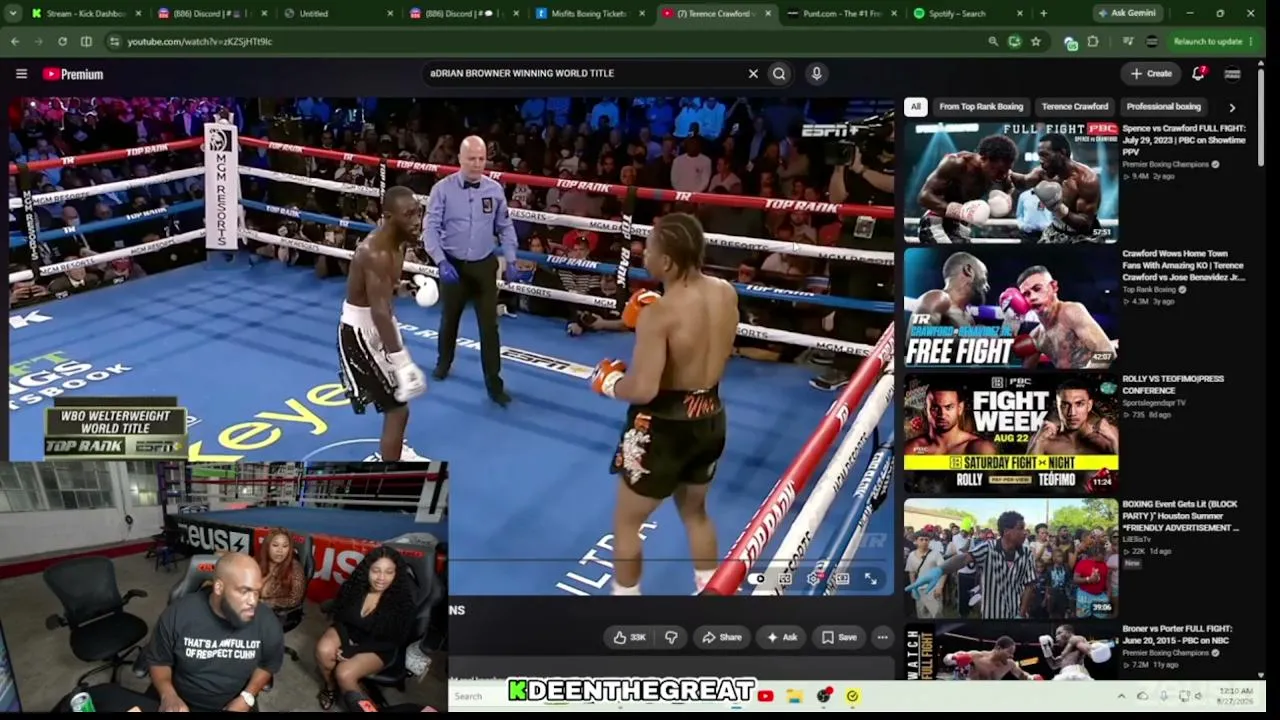Open more actions three-dot menu
The image size is (1280, 720).
[882, 637]
